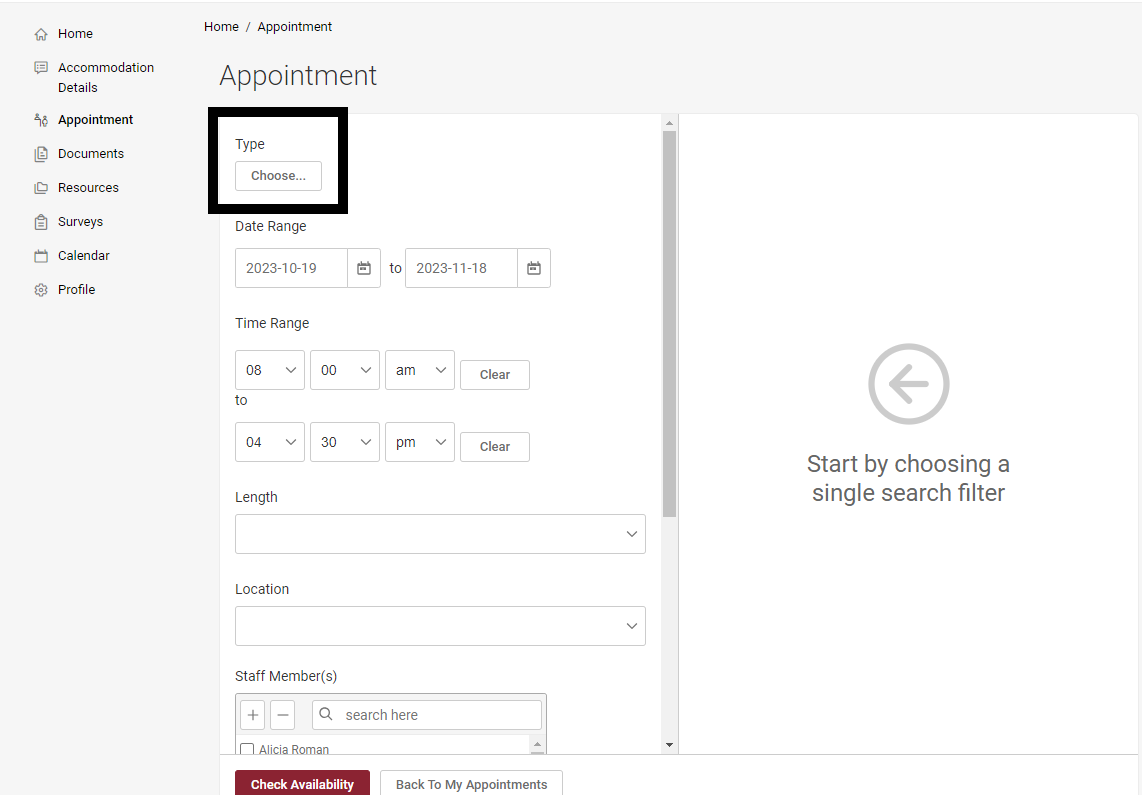Screen dimensions: 1142x795
Task: Click the Home icon in sidebar
Action: 40,33
